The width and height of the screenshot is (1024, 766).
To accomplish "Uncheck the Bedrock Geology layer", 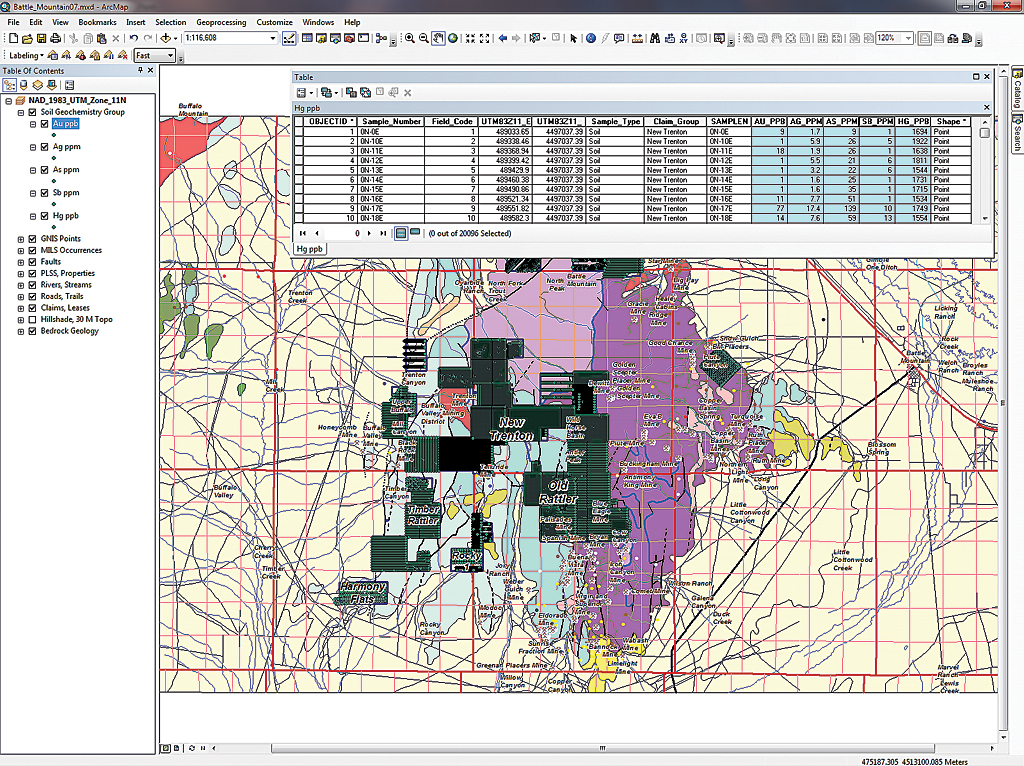I will click(32, 331).
